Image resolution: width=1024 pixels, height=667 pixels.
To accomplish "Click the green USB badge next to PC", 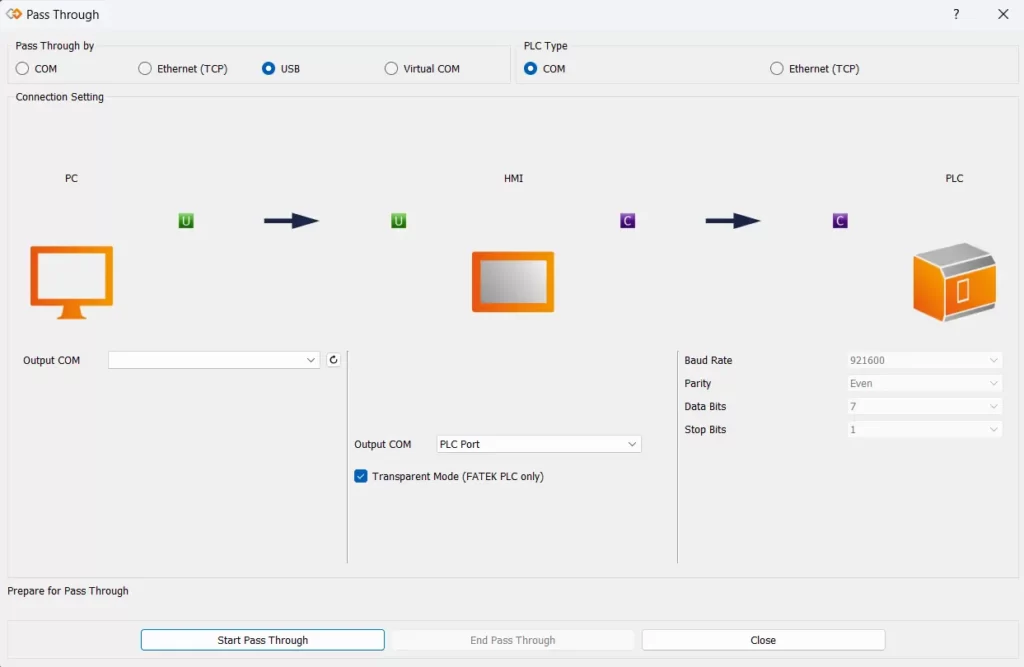I will tap(186, 221).
